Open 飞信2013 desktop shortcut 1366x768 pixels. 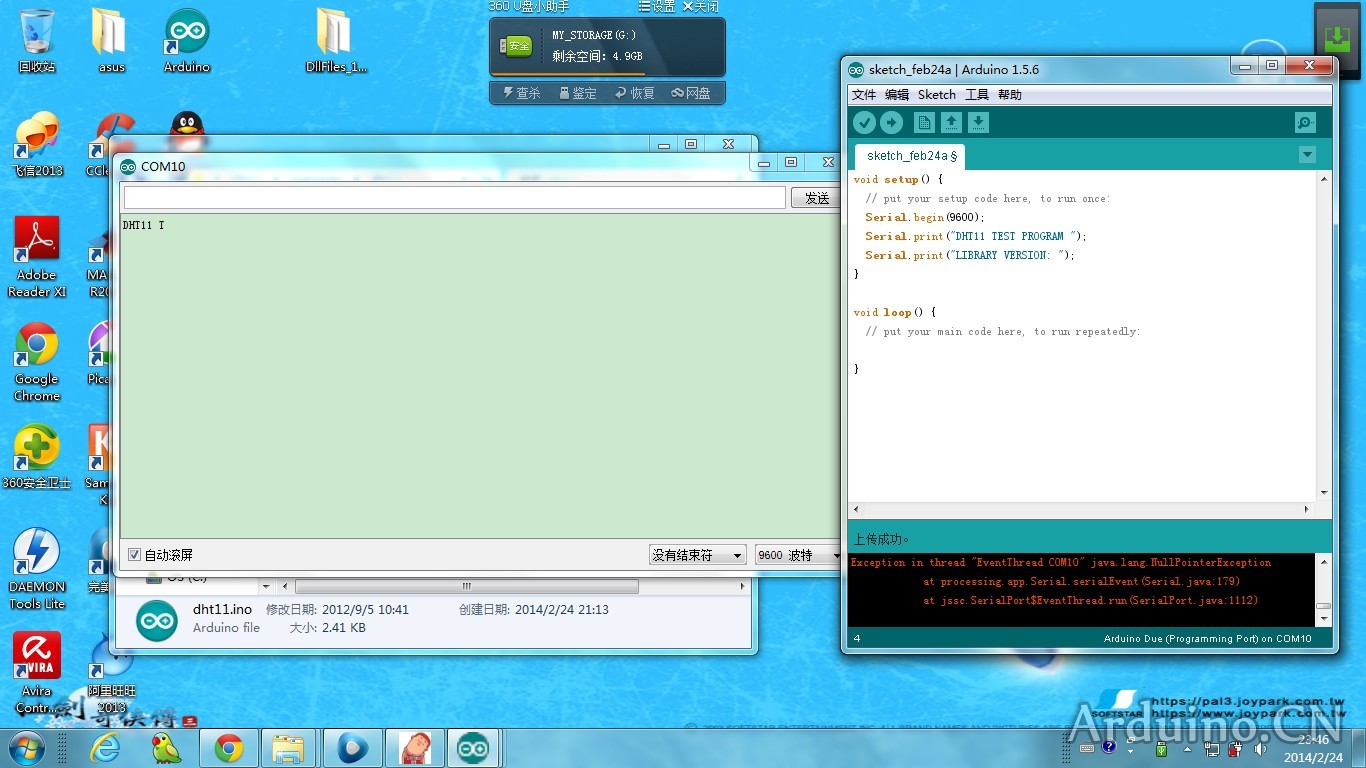(x=37, y=145)
